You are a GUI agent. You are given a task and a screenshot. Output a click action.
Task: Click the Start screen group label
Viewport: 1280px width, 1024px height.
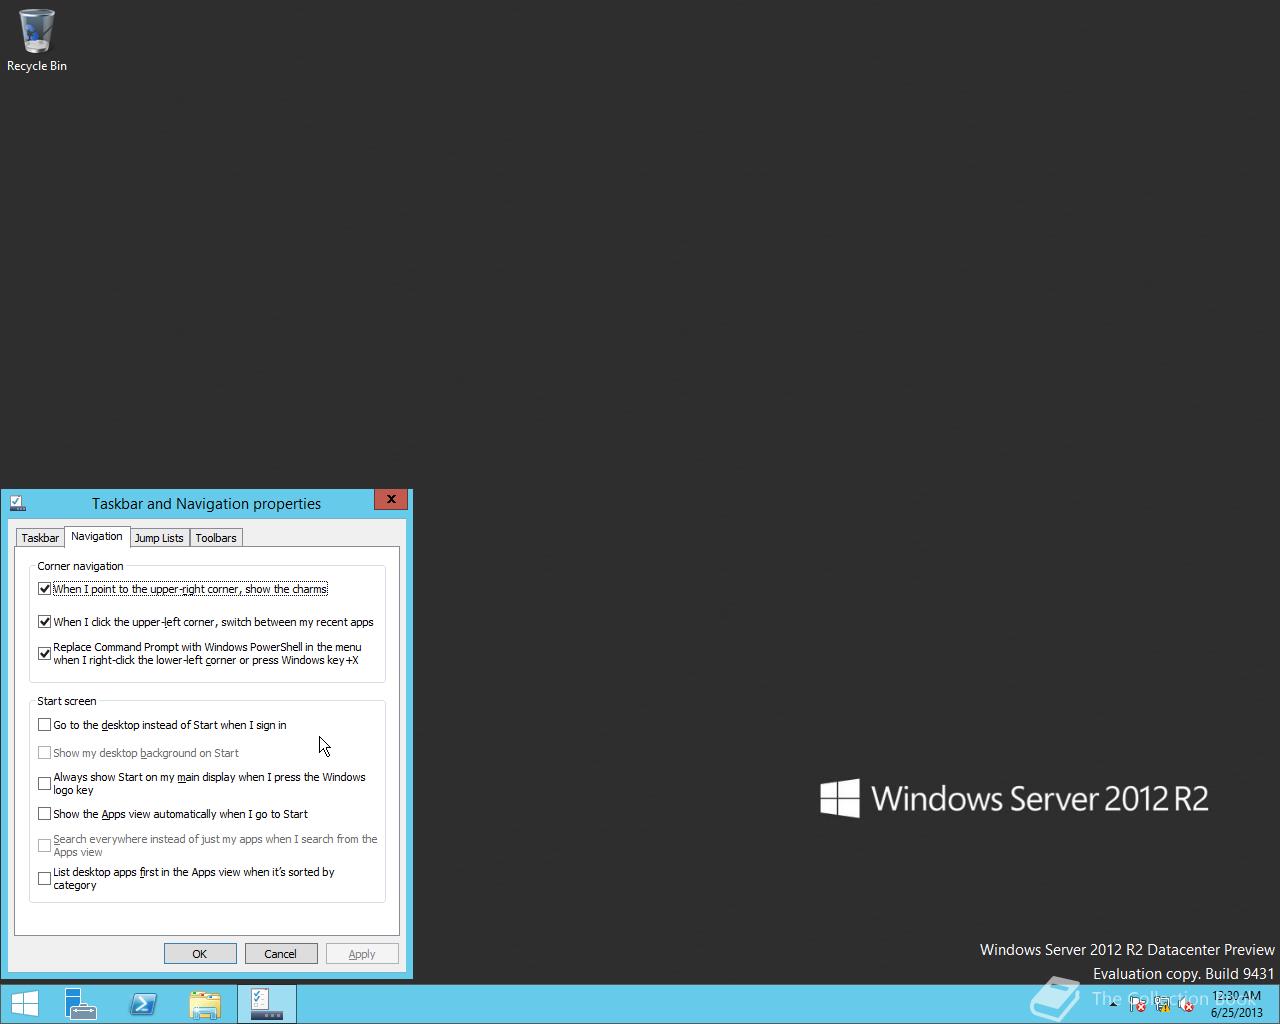point(67,701)
